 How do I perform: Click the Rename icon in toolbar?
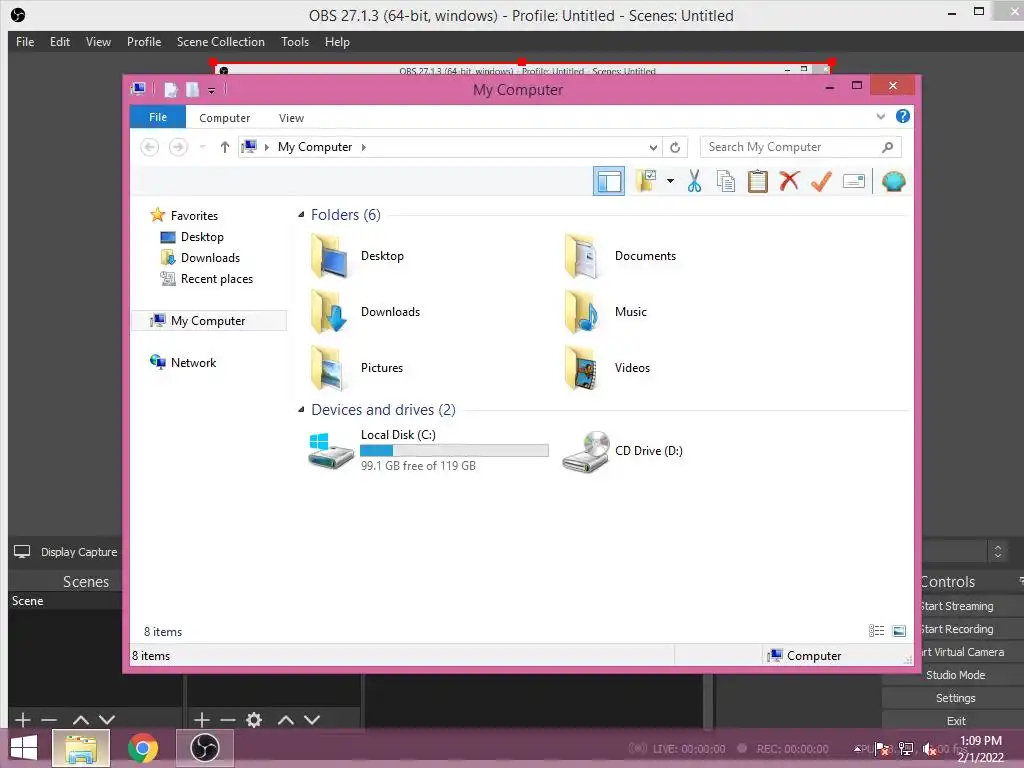(x=854, y=181)
